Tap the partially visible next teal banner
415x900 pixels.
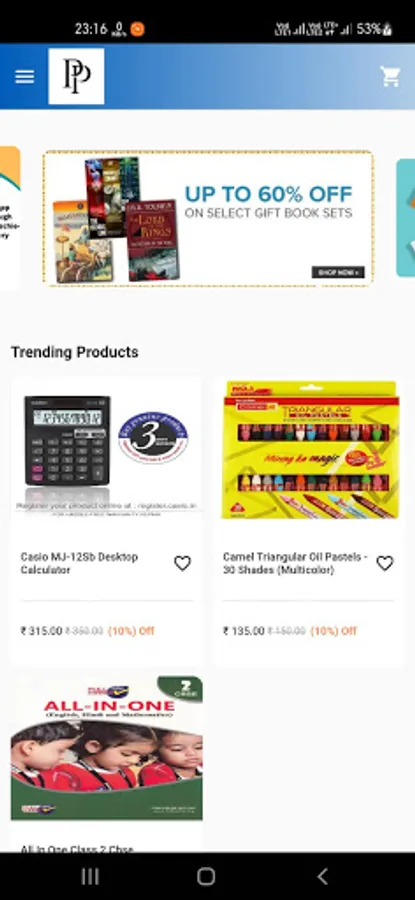pos(405,218)
